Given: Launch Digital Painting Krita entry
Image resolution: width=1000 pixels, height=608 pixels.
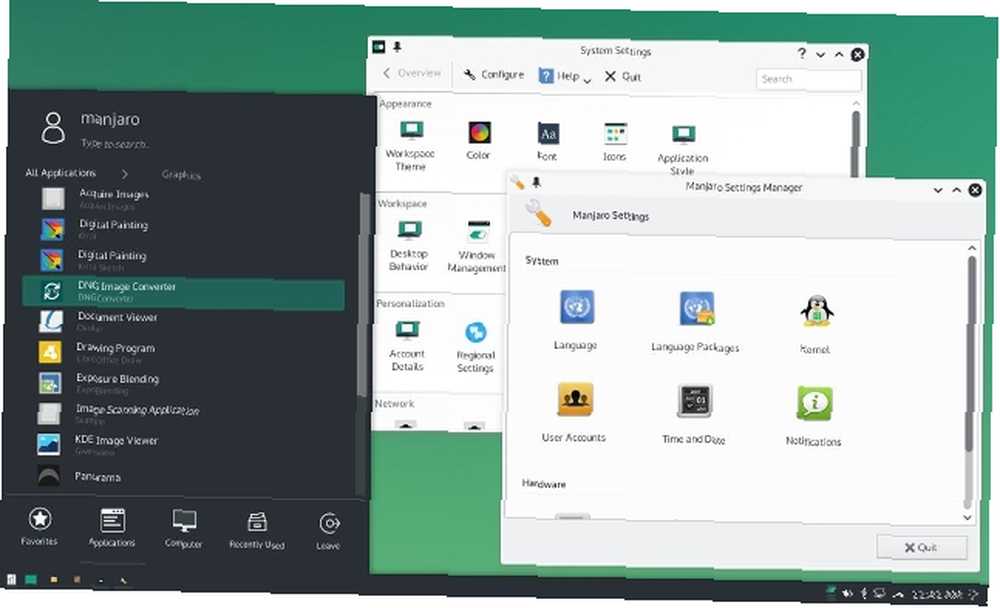Looking at the screenshot, I should [184, 229].
